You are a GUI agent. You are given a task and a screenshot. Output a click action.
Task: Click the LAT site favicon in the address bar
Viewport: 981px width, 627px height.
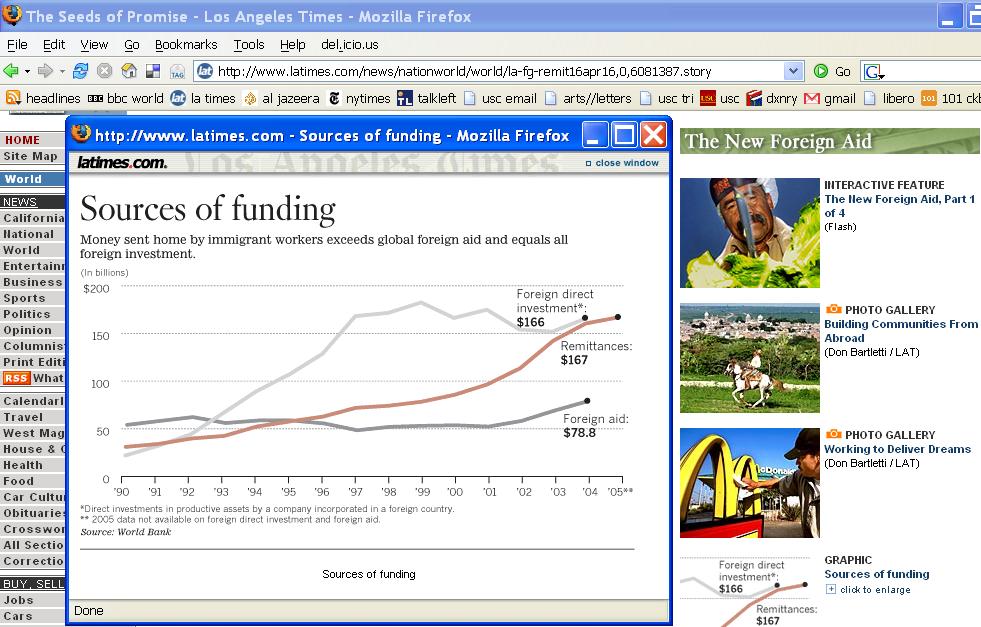pyautogui.click(x=205, y=71)
